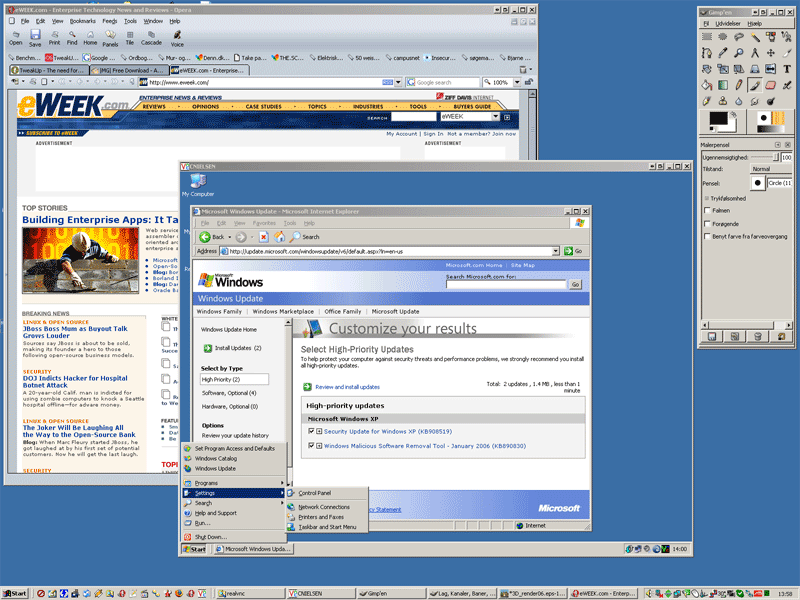Viewport: 800px width, 600px height.
Task: Select GIMP's Pencil tool
Action: (739, 85)
